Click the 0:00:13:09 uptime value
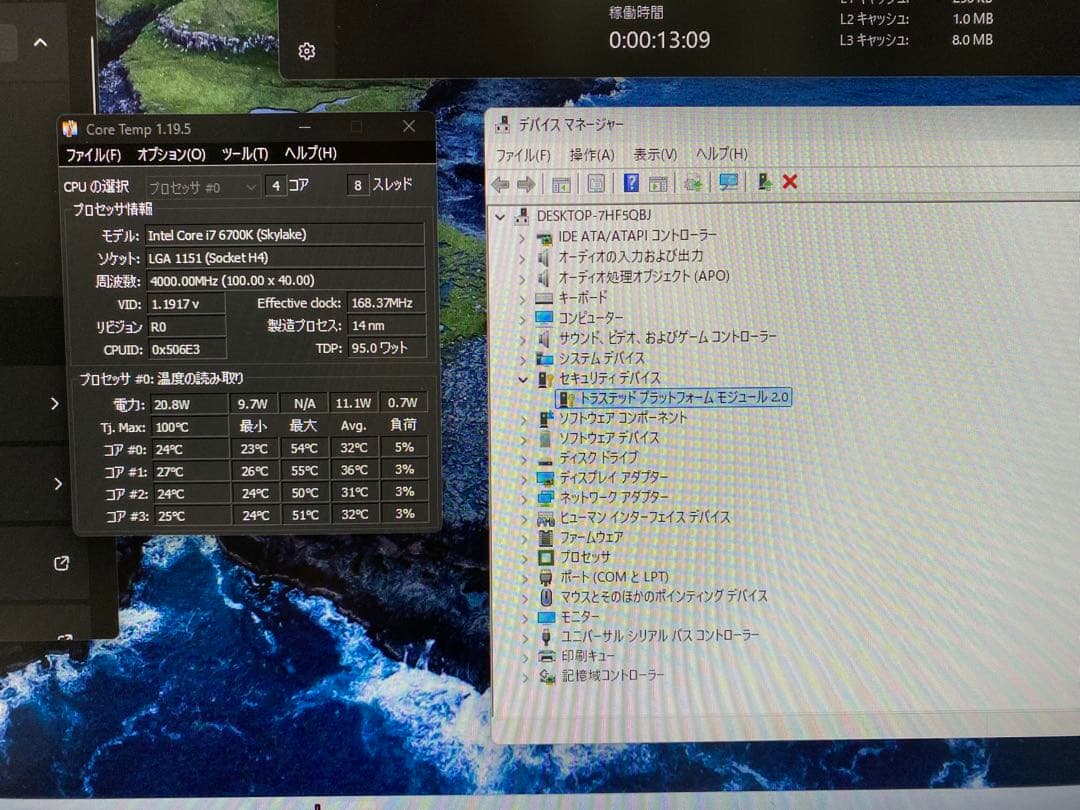1080x810 pixels. (659, 40)
